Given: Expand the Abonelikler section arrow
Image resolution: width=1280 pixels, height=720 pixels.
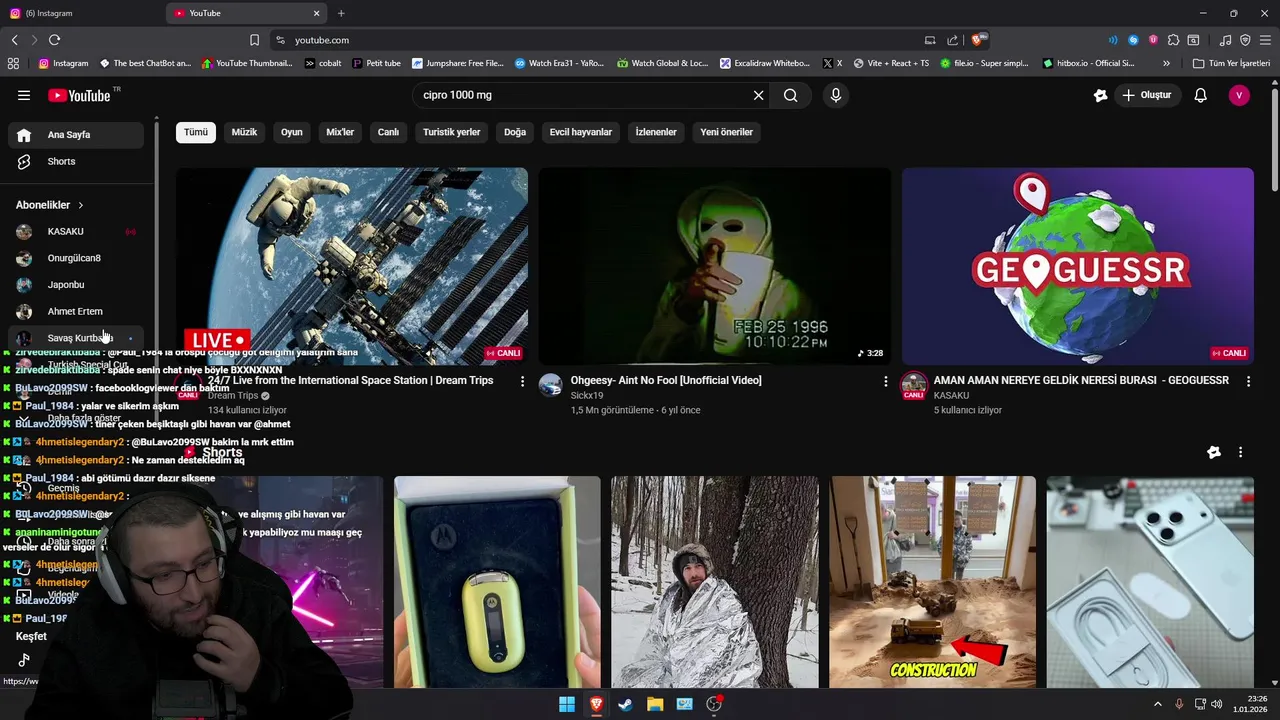Looking at the screenshot, I should [81, 205].
